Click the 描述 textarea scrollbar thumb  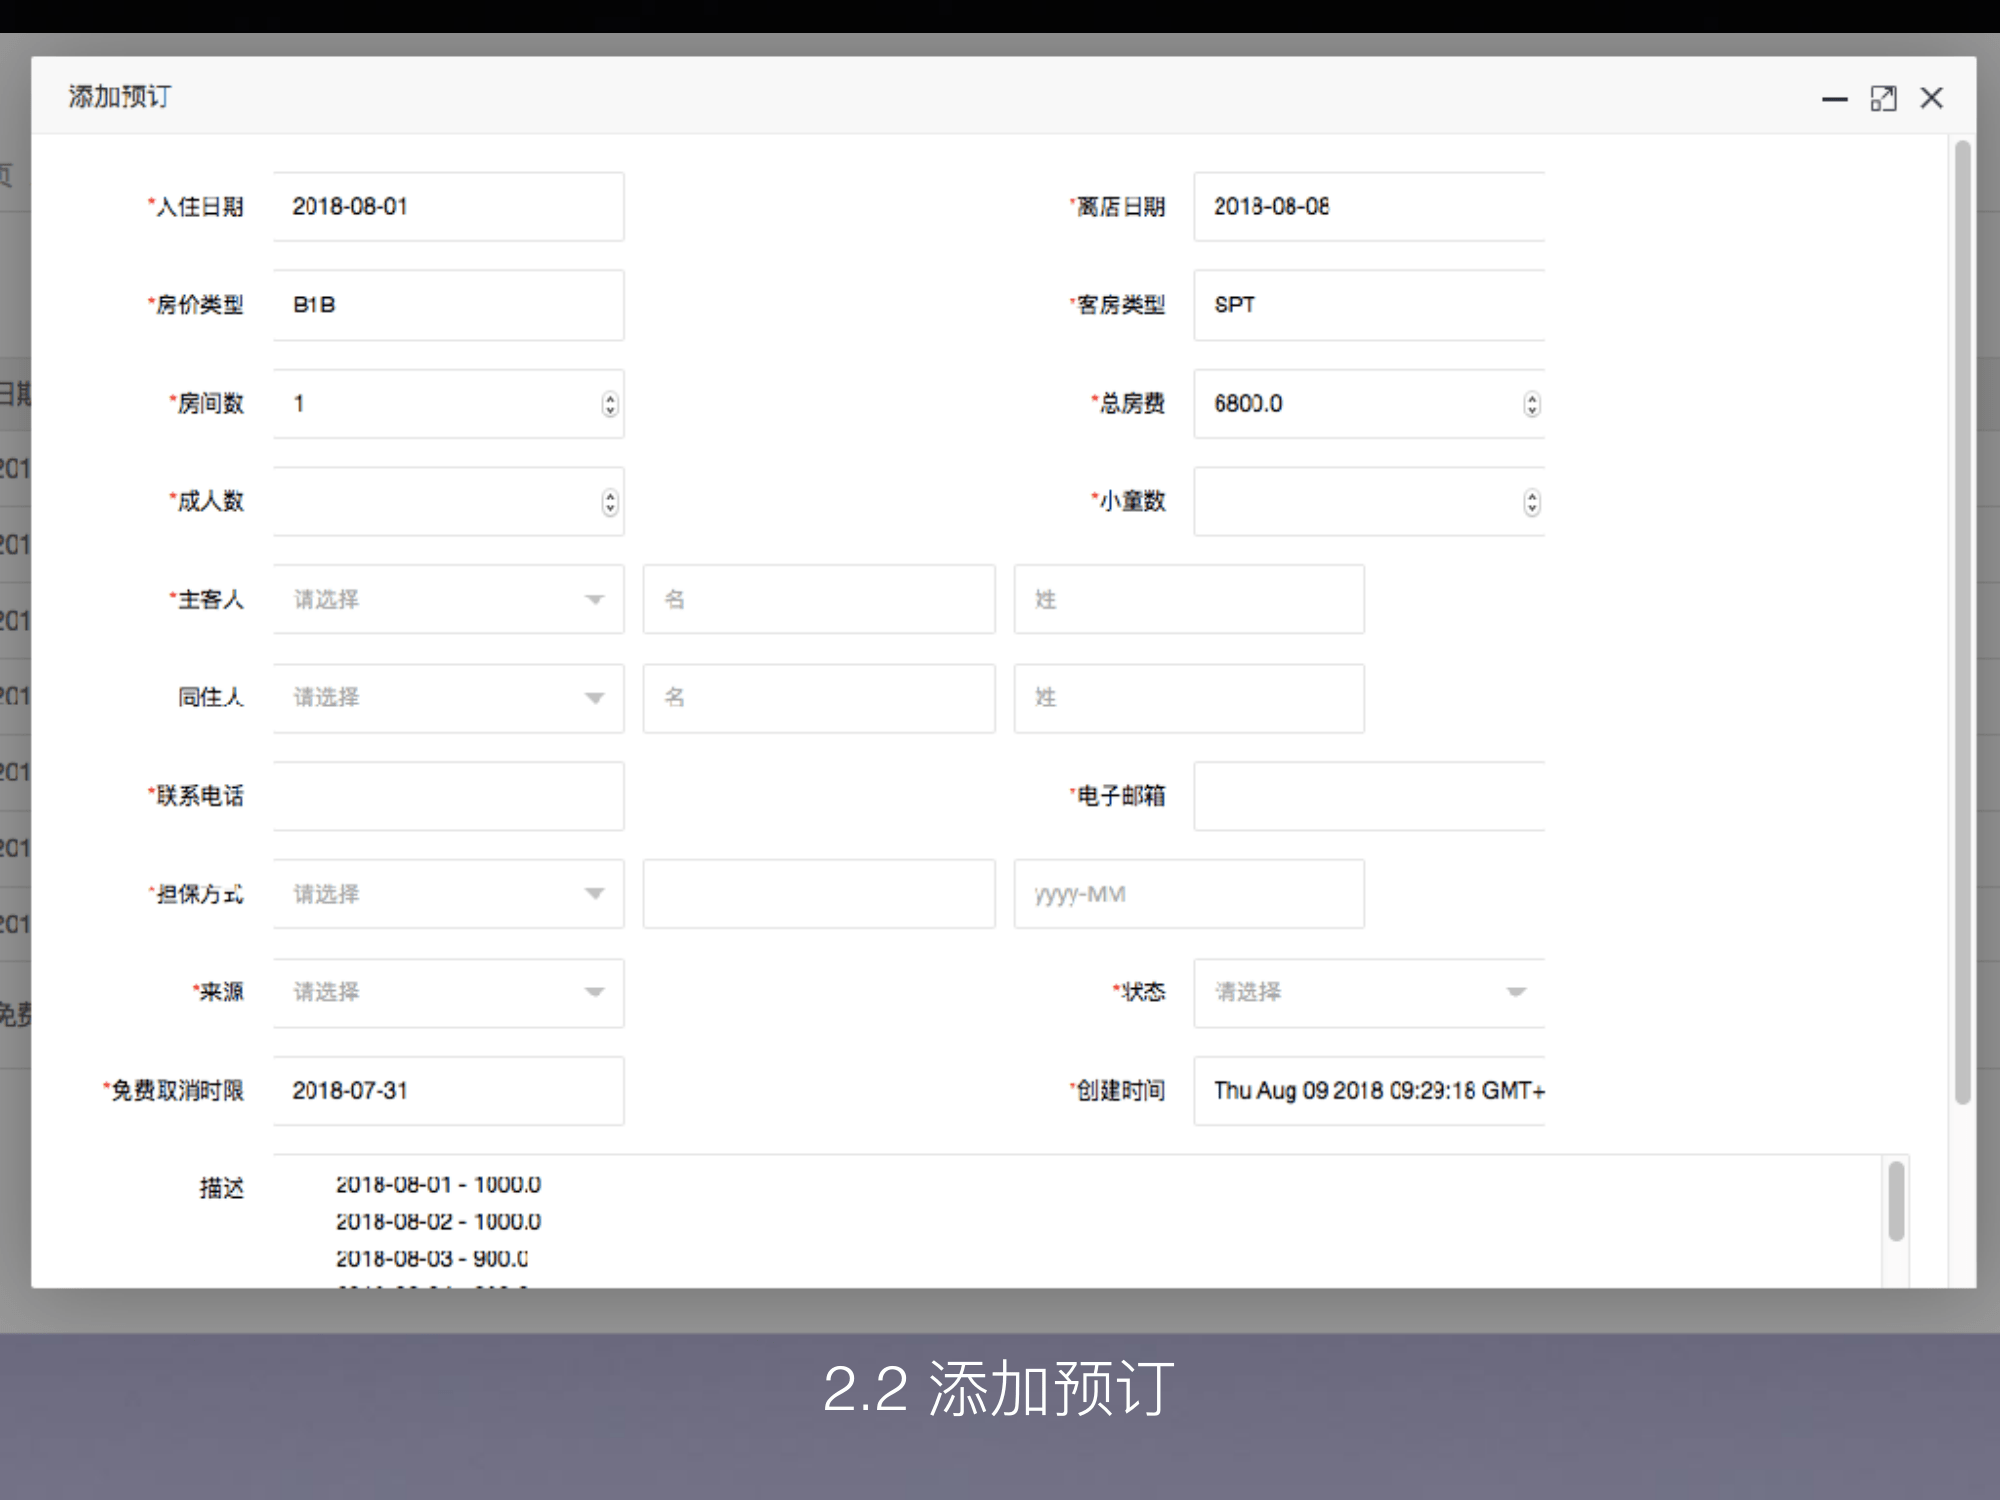[1896, 1200]
